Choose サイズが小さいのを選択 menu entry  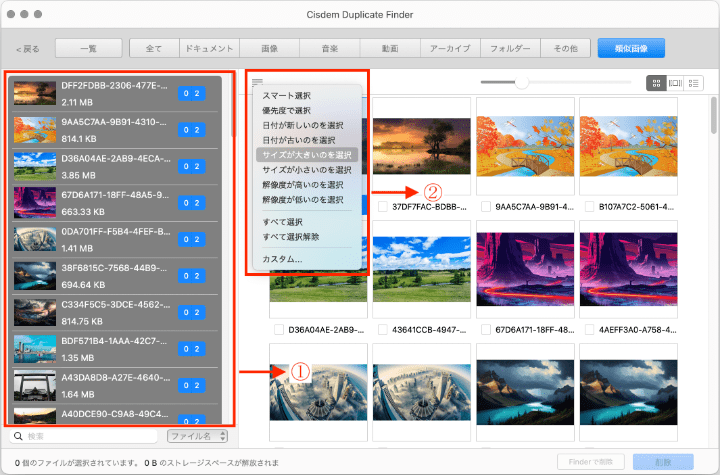(307, 170)
